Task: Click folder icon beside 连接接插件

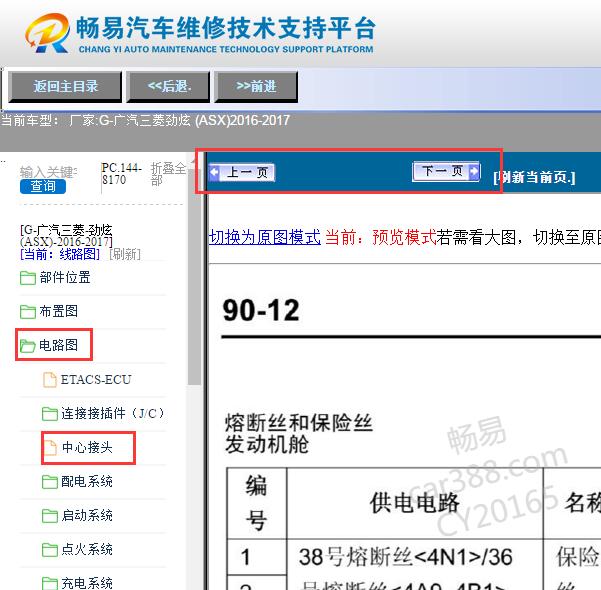Action: (50, 413)
